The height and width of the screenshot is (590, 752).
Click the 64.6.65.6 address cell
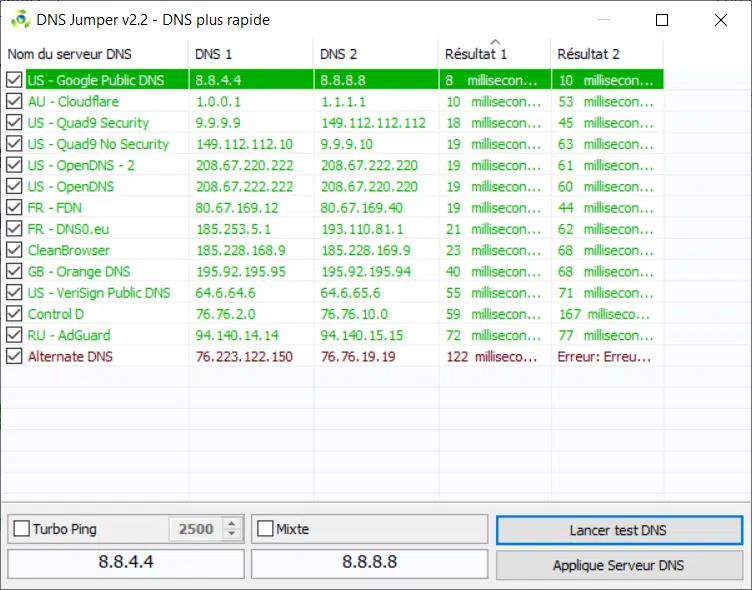point(350,292)
